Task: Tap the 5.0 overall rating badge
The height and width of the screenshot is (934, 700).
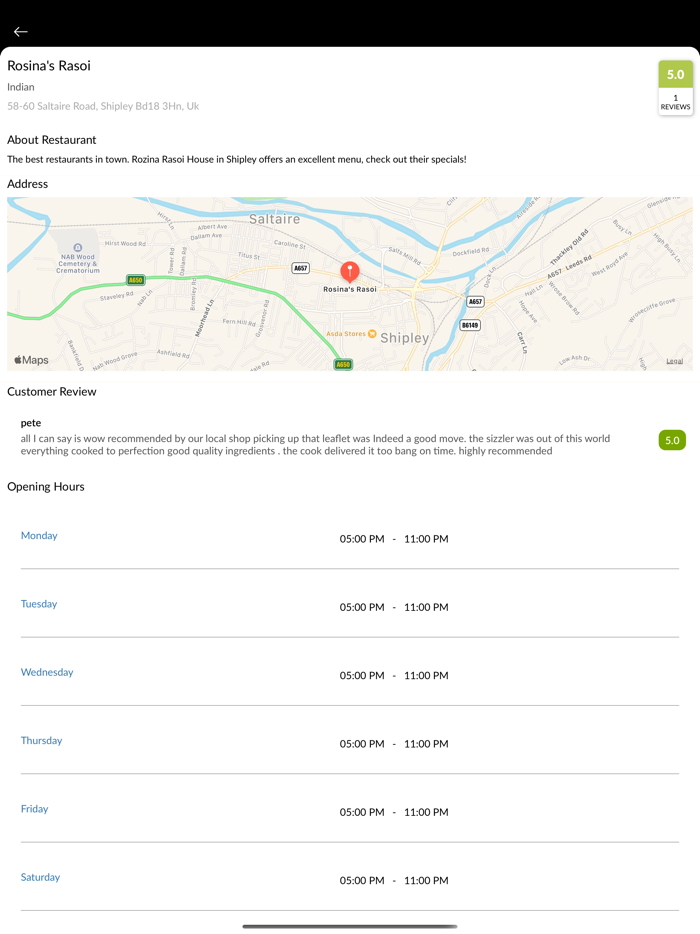Action: 675,74
